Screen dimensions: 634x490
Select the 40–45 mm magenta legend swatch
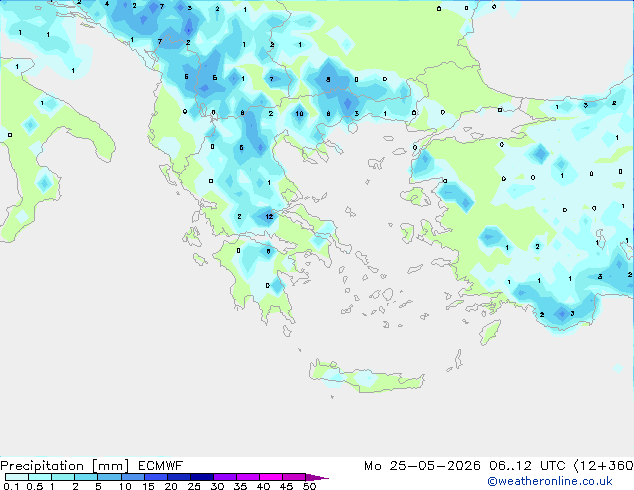coord(271,477)
